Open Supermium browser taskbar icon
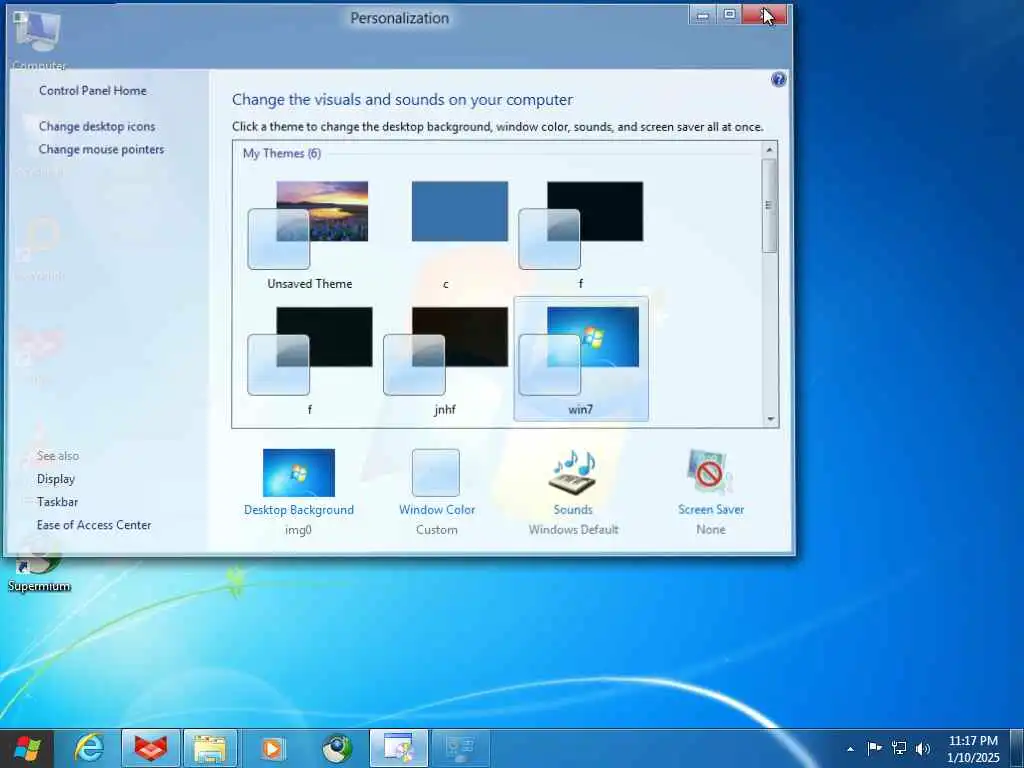The width and height of the screenshot is (1024, 768). tap(337, 748)
